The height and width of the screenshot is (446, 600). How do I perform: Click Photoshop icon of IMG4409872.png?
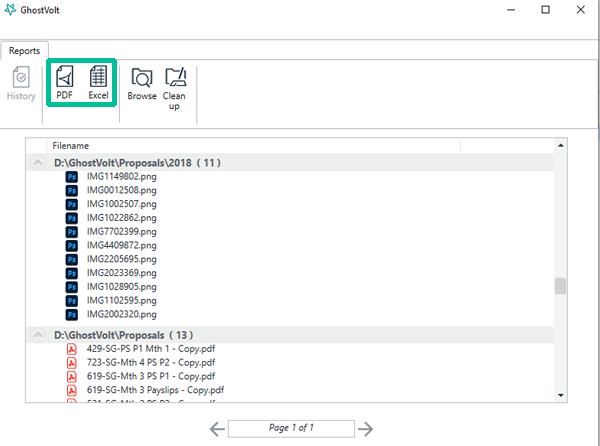click(x=72, y=246)
